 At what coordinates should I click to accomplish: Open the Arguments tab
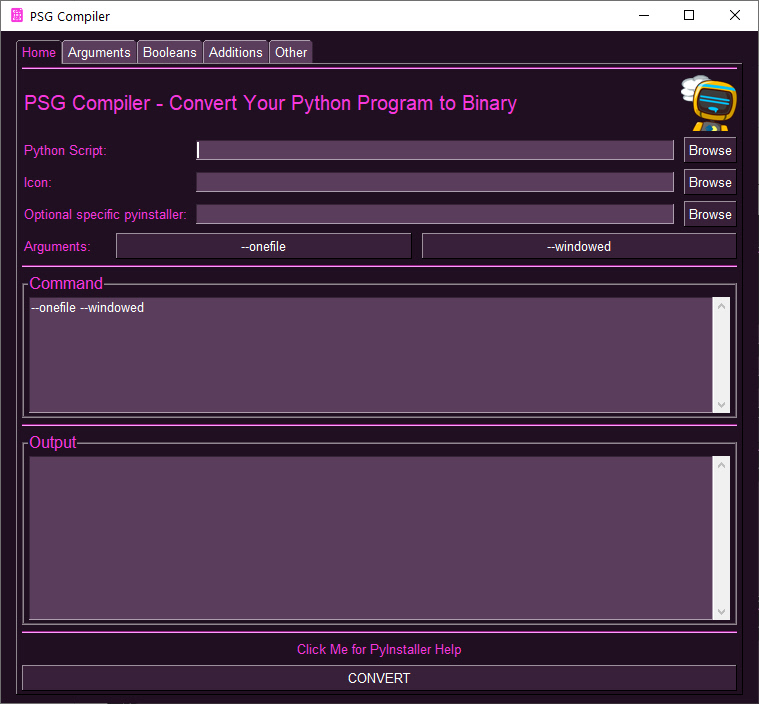[x=99, y=52]
